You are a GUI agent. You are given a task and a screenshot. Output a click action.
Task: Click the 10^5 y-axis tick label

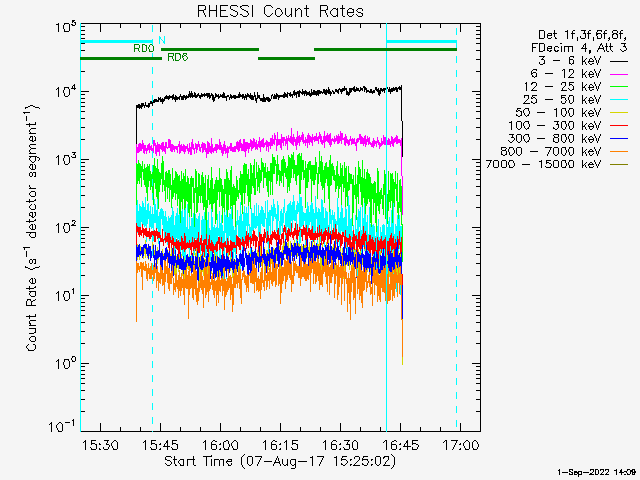pyautogui.click(x=64, y=29)
